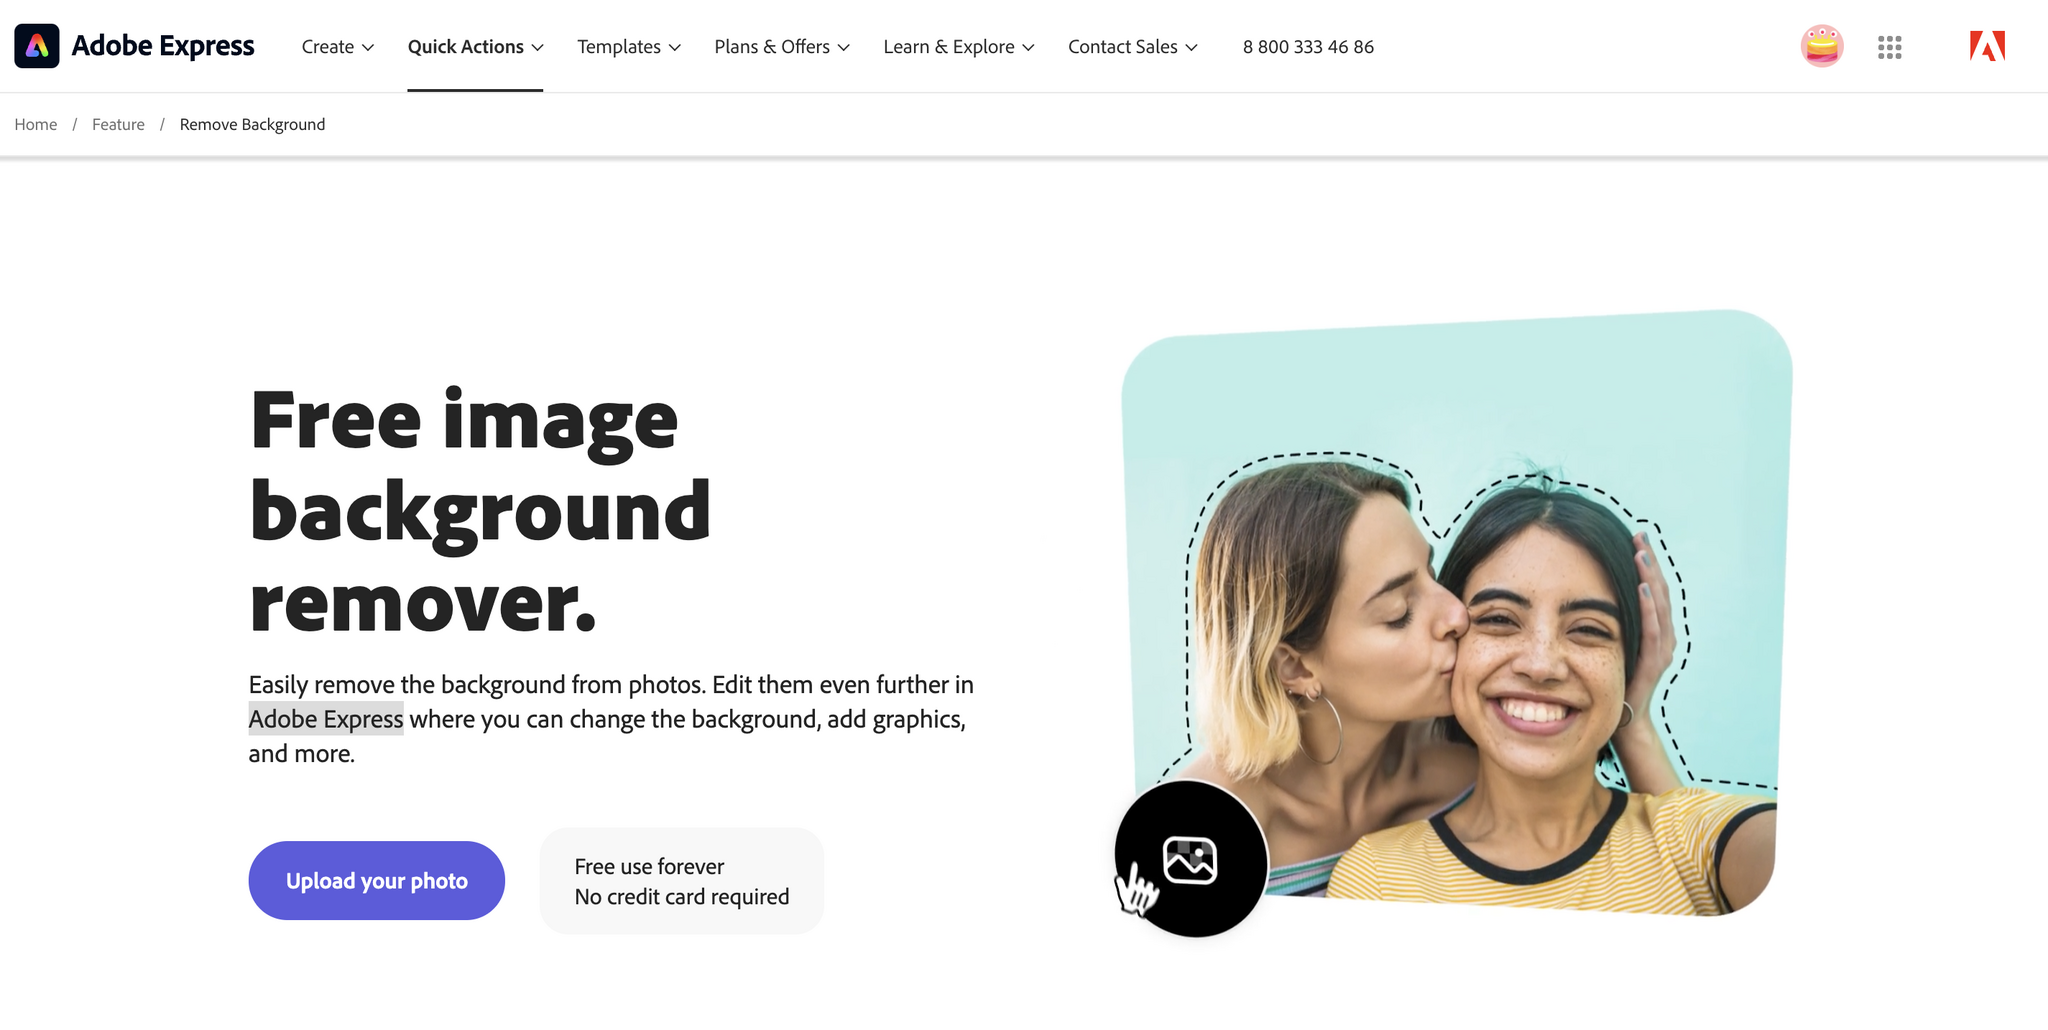Screen dimensions: 2048x1030
Task: Open Contact Sales menu
Action: click(1133, 47)
